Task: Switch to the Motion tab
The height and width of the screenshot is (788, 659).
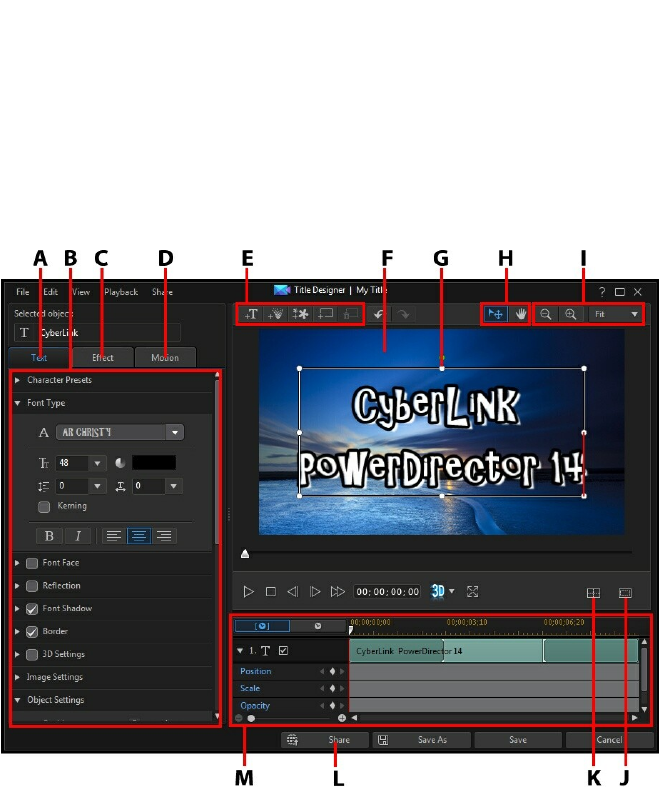Action: point(165,357)
